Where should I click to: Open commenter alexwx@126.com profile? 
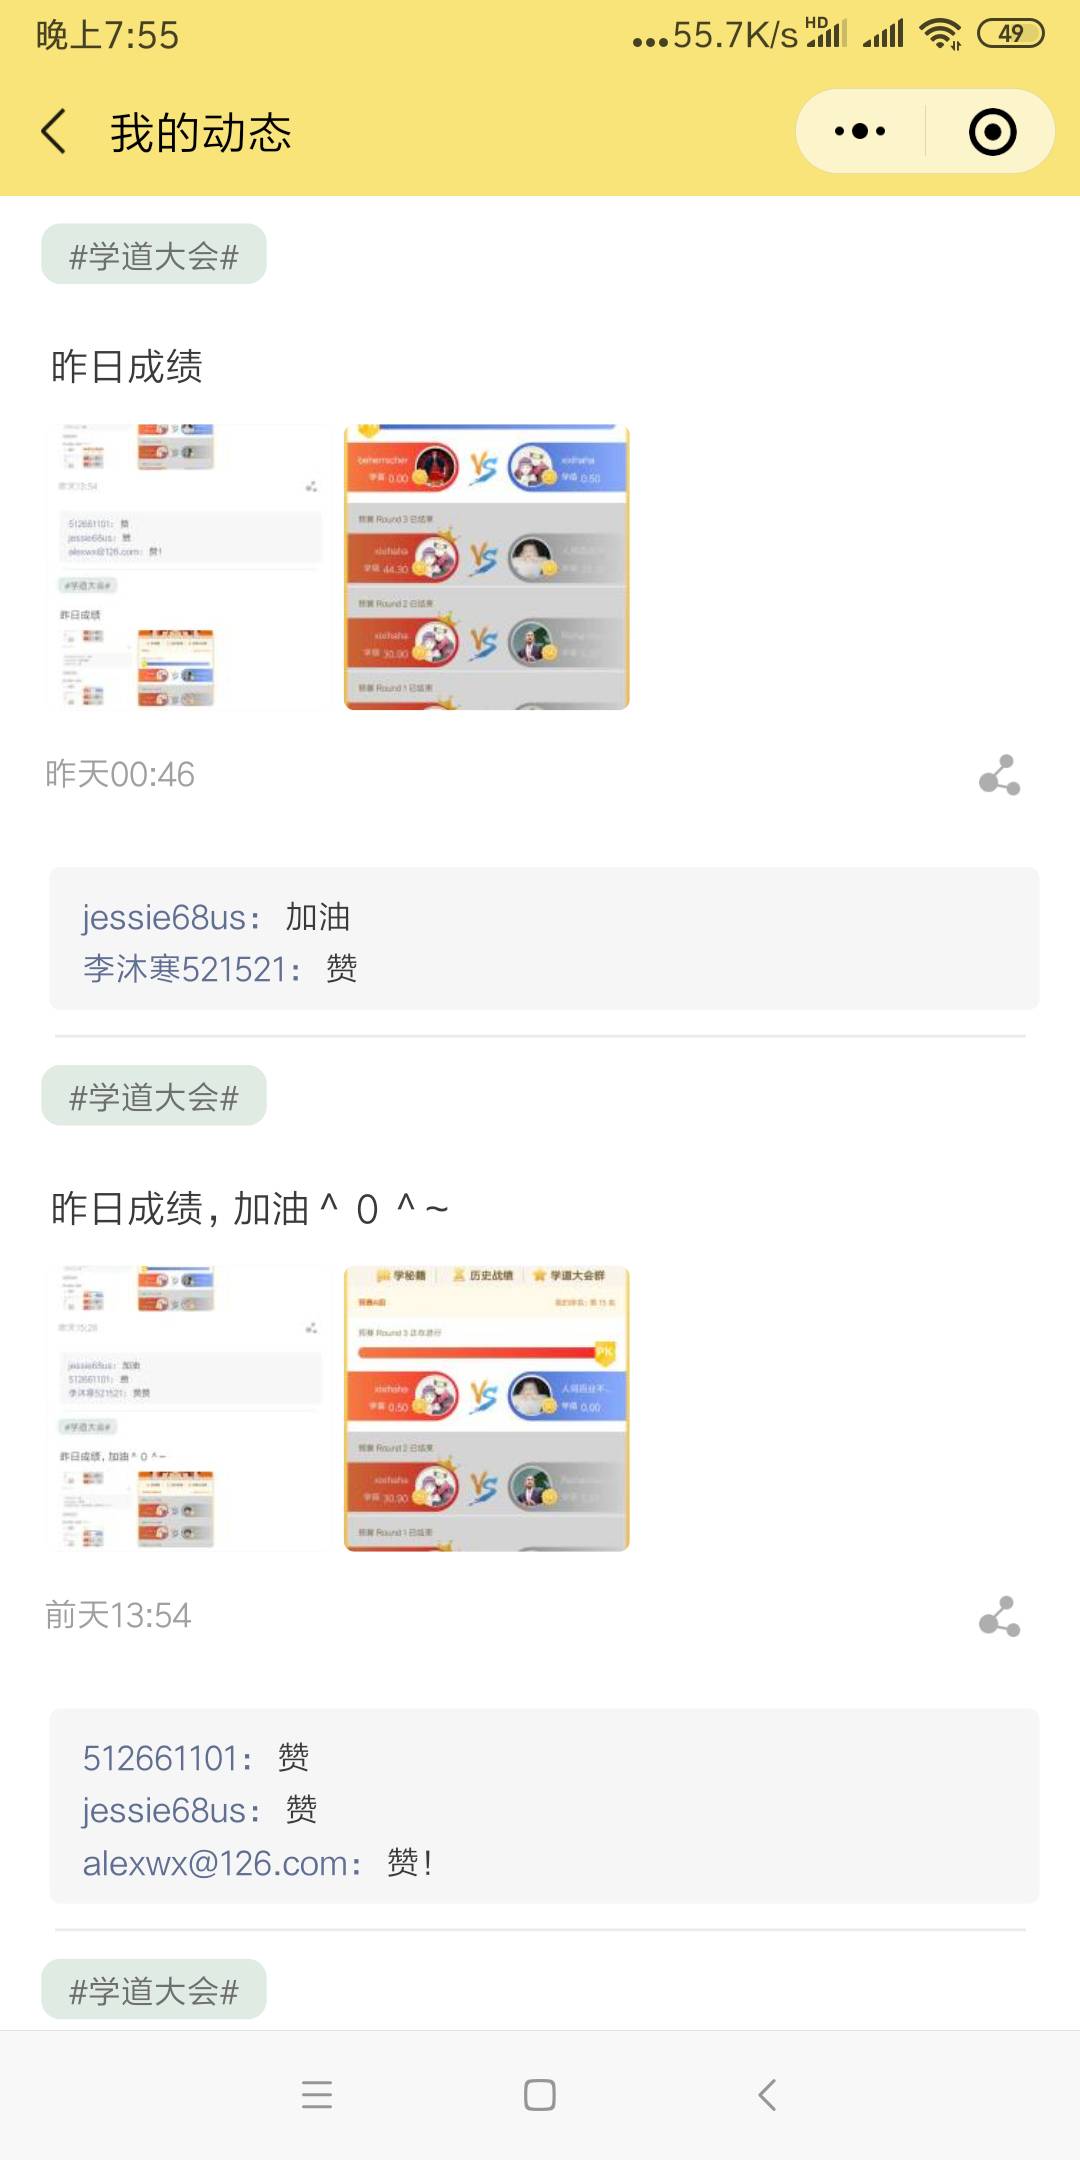(x=222, y=1863)
